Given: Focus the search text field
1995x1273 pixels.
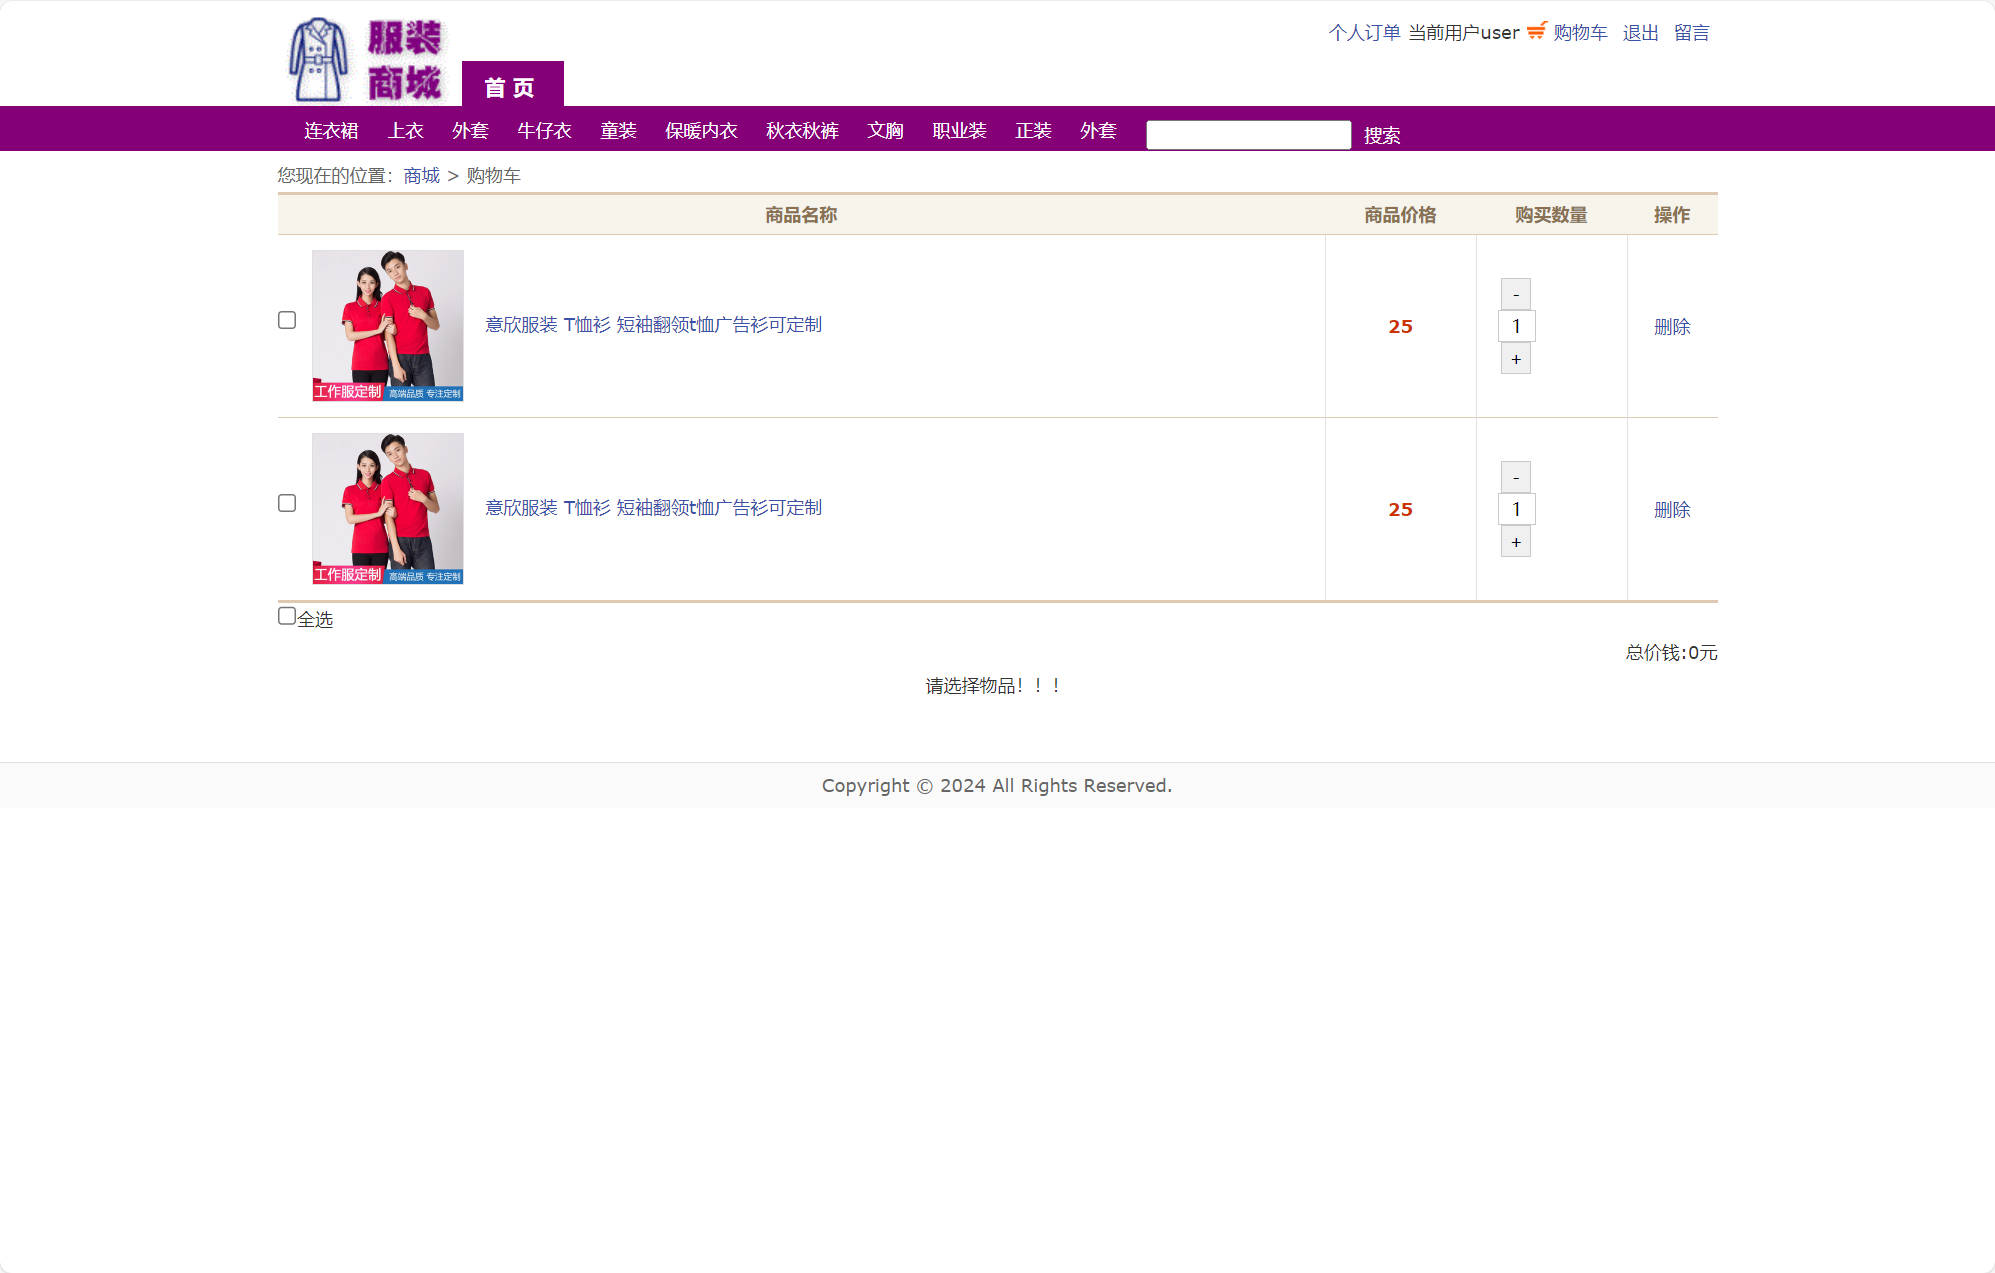Looking at the screenshot, I should (1248, 135).
